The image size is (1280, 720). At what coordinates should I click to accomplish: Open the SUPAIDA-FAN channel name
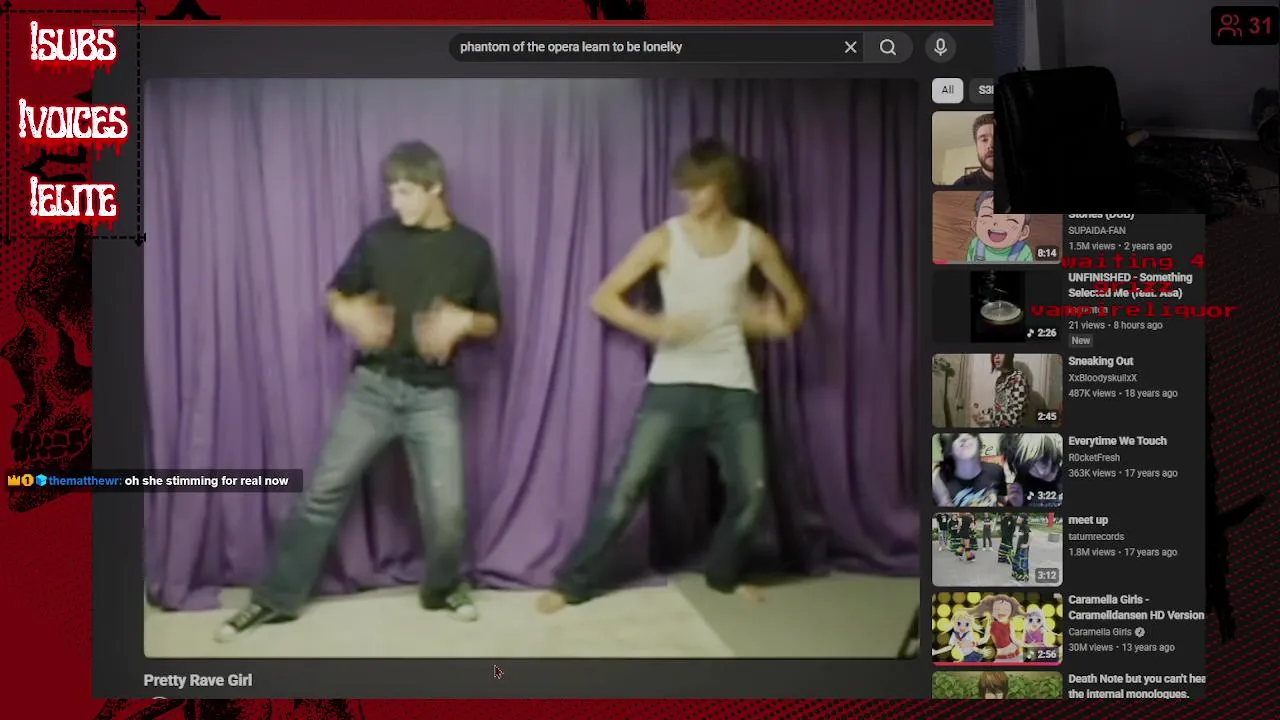point(1097,231)
